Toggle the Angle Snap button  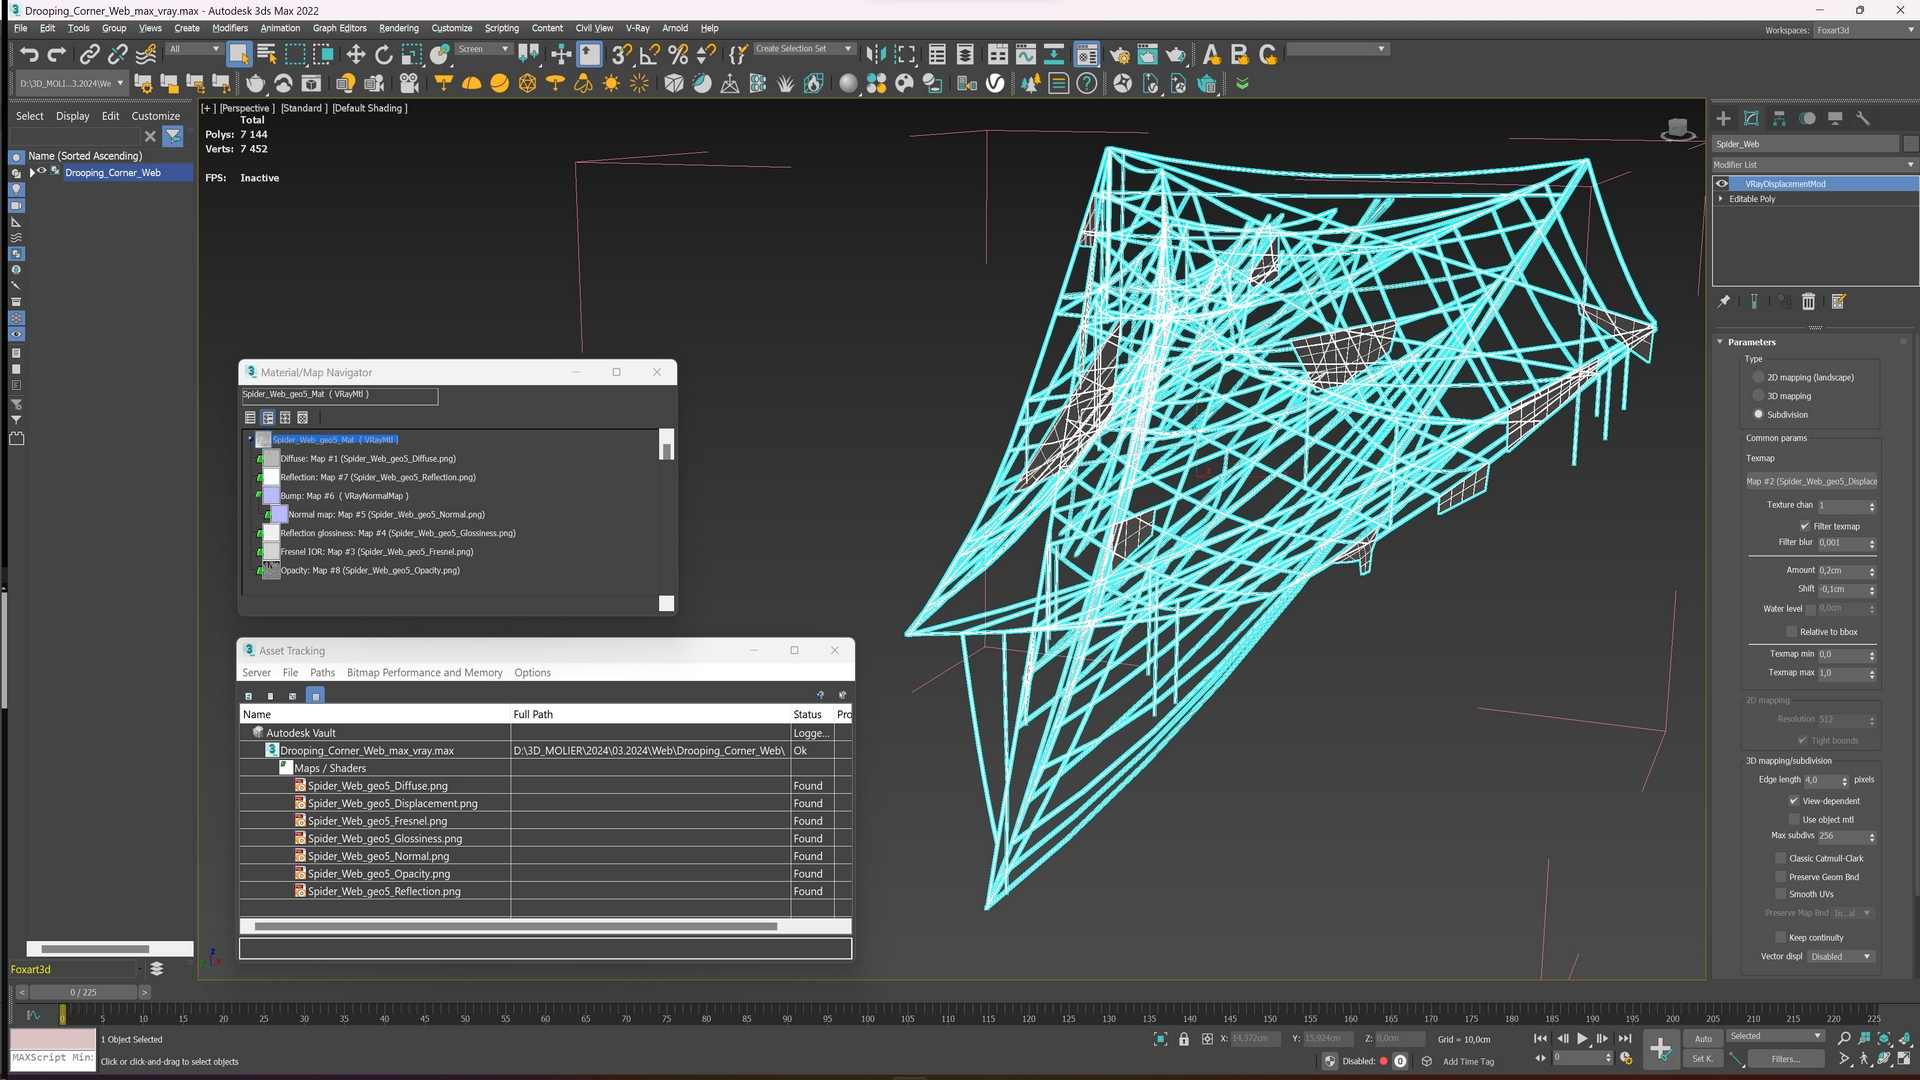(x=650, y=55)
